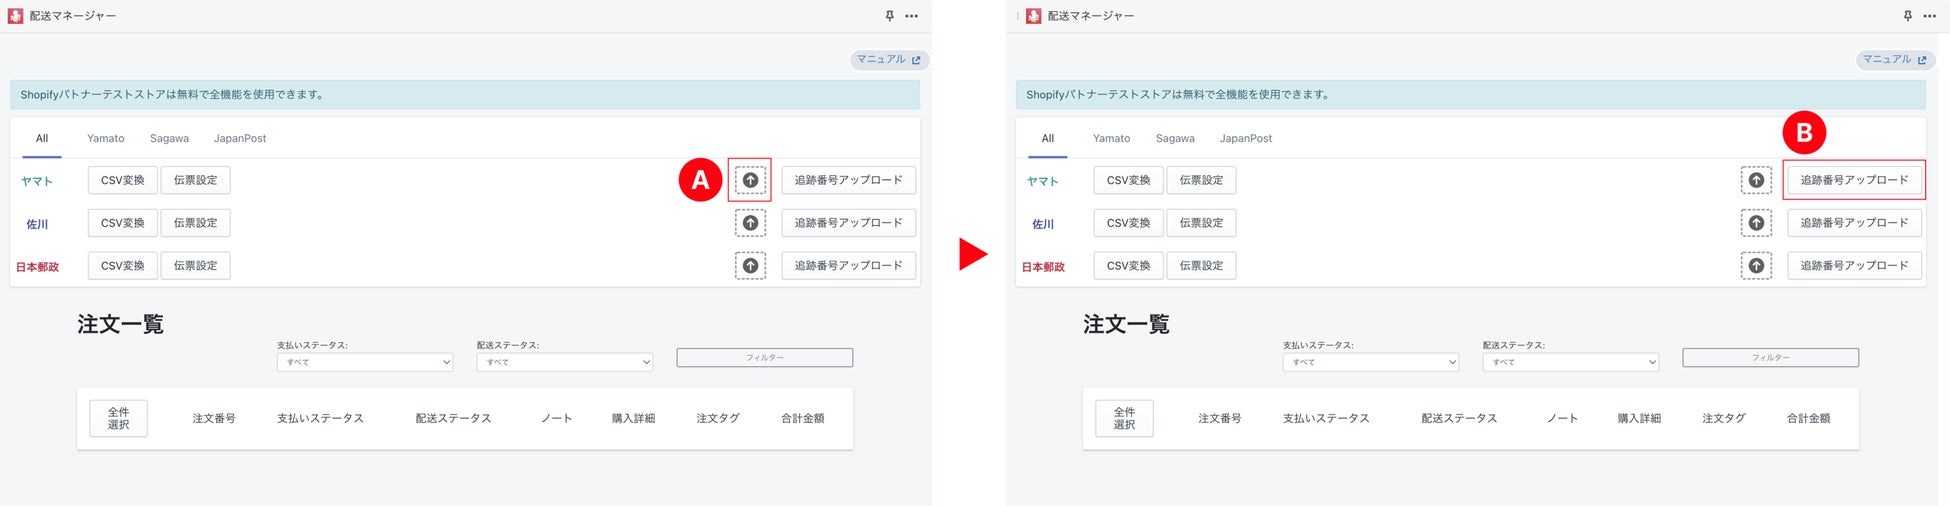This screenshot has width=1950, height=506.
Task: Click the pin icon in right screenshot header
Action: coord(1907,16)
